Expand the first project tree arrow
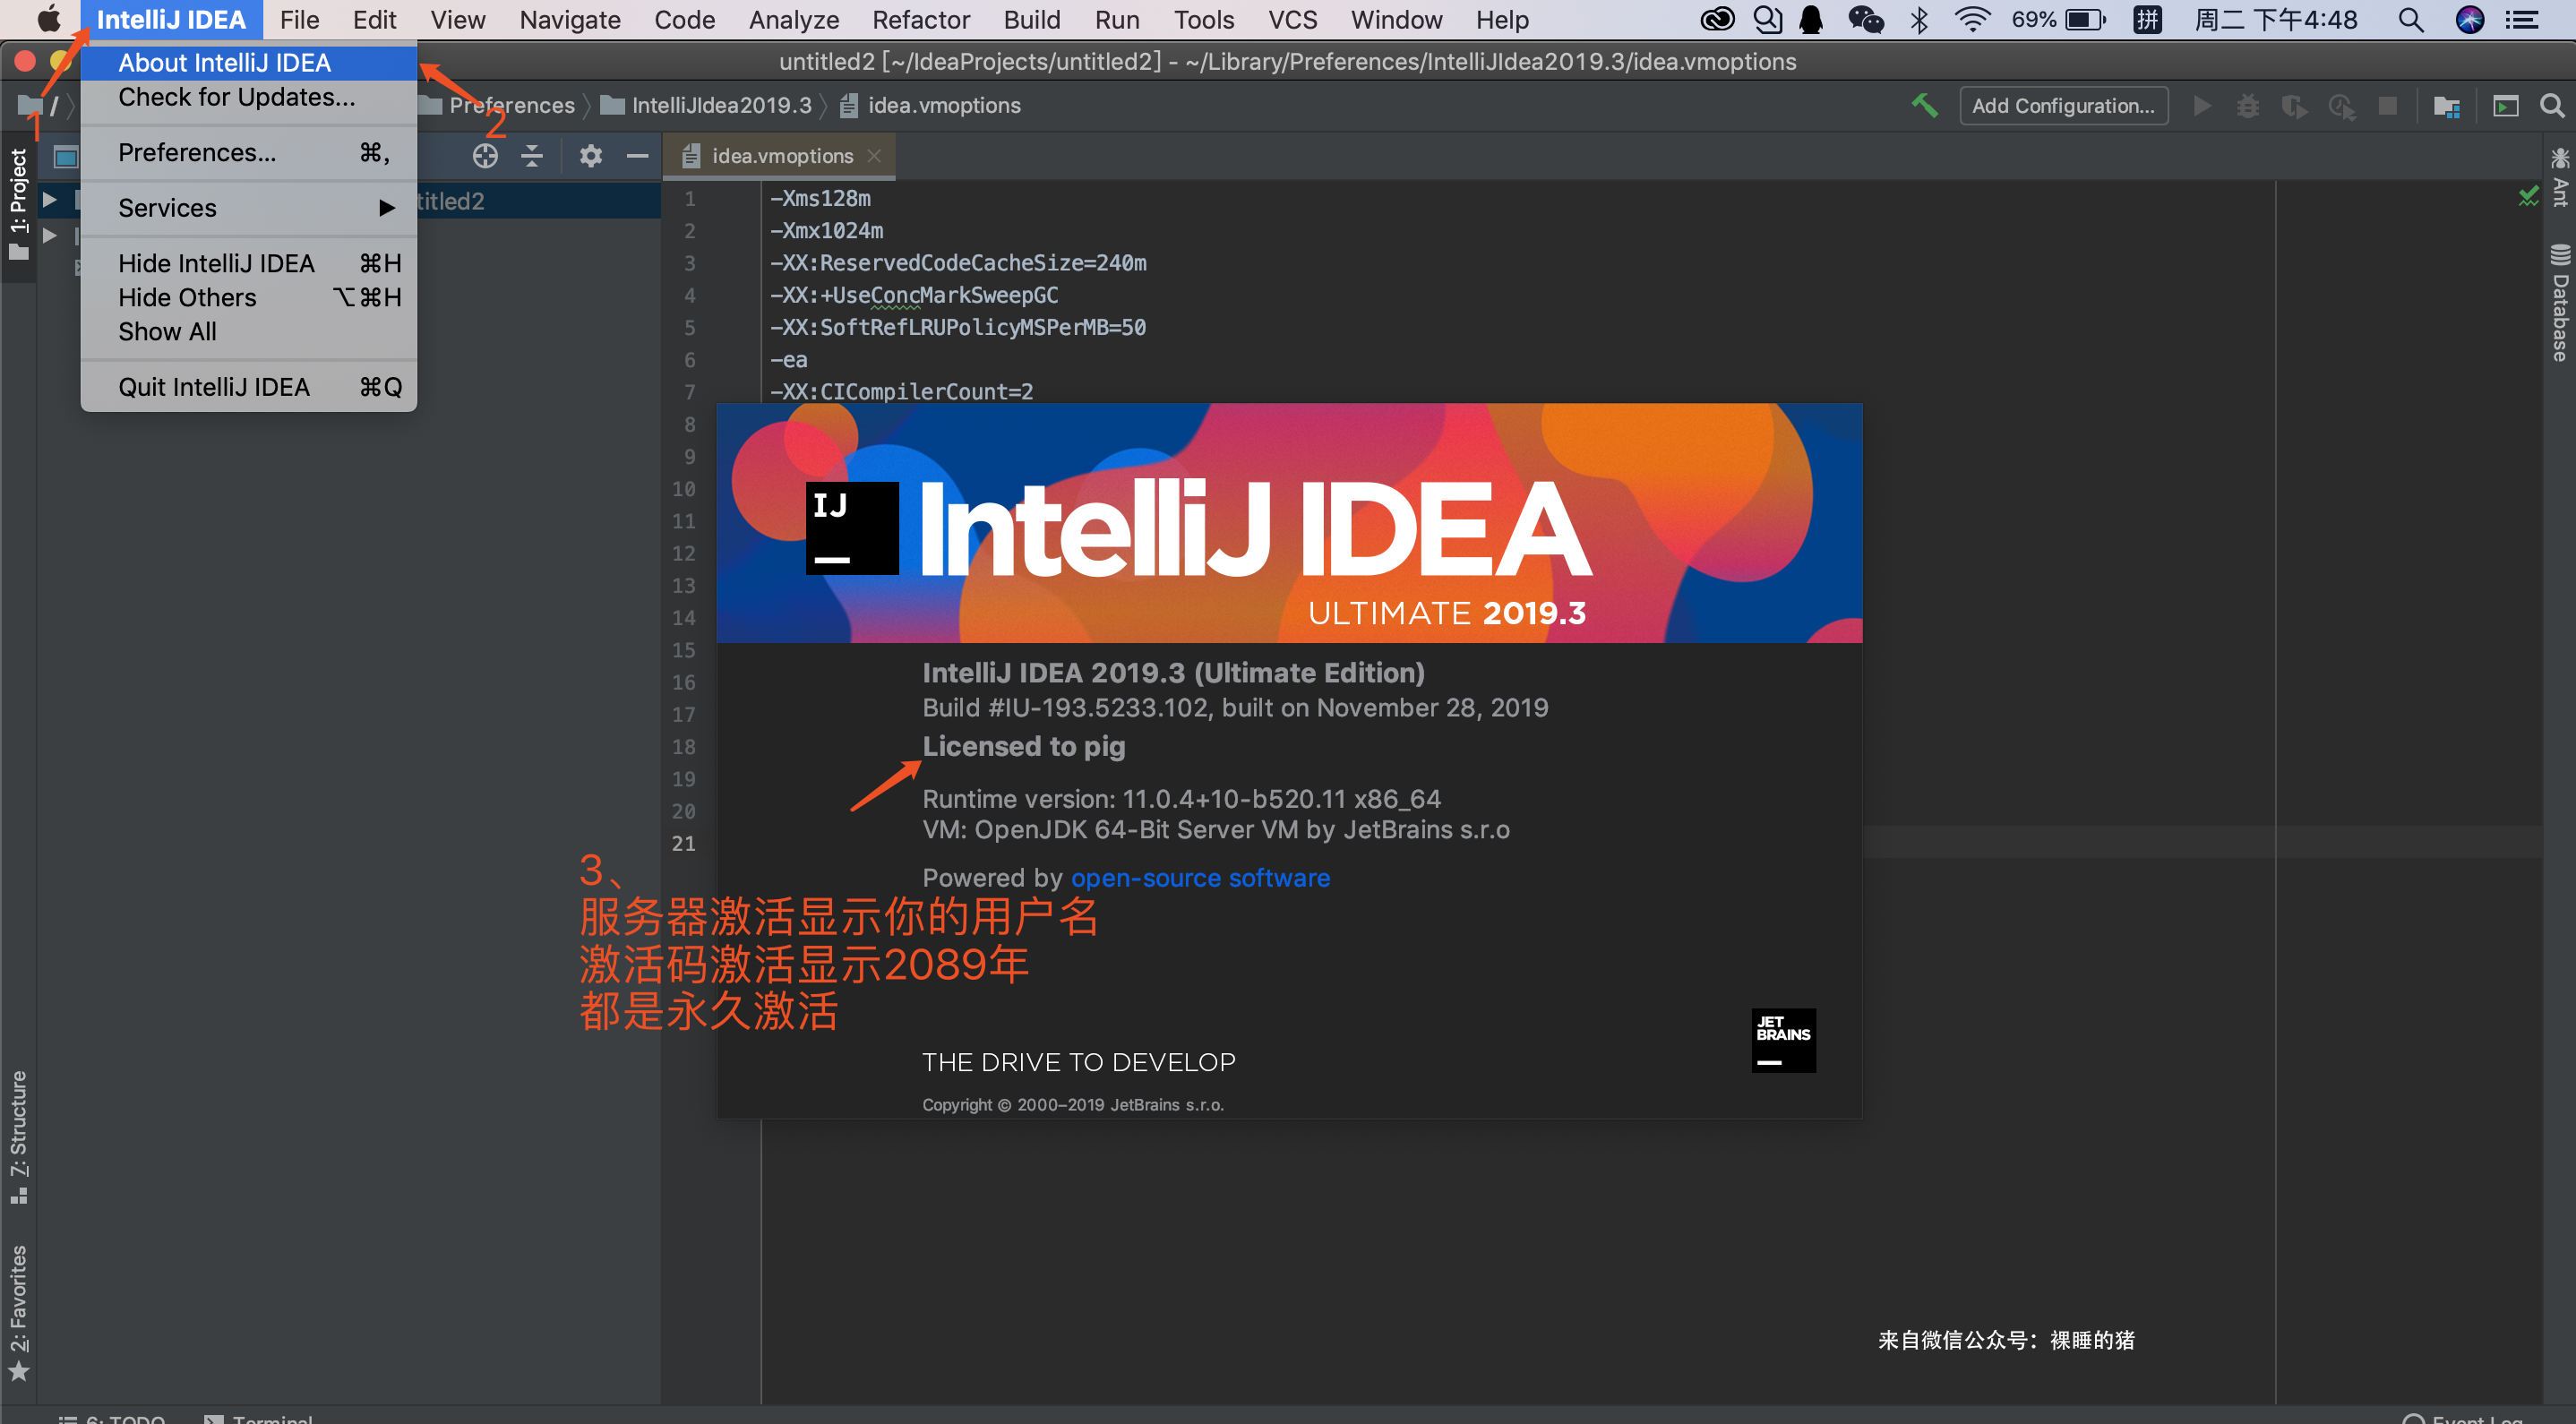Viewport: 2576px width, 1424px height. click(x=49, y=200)
